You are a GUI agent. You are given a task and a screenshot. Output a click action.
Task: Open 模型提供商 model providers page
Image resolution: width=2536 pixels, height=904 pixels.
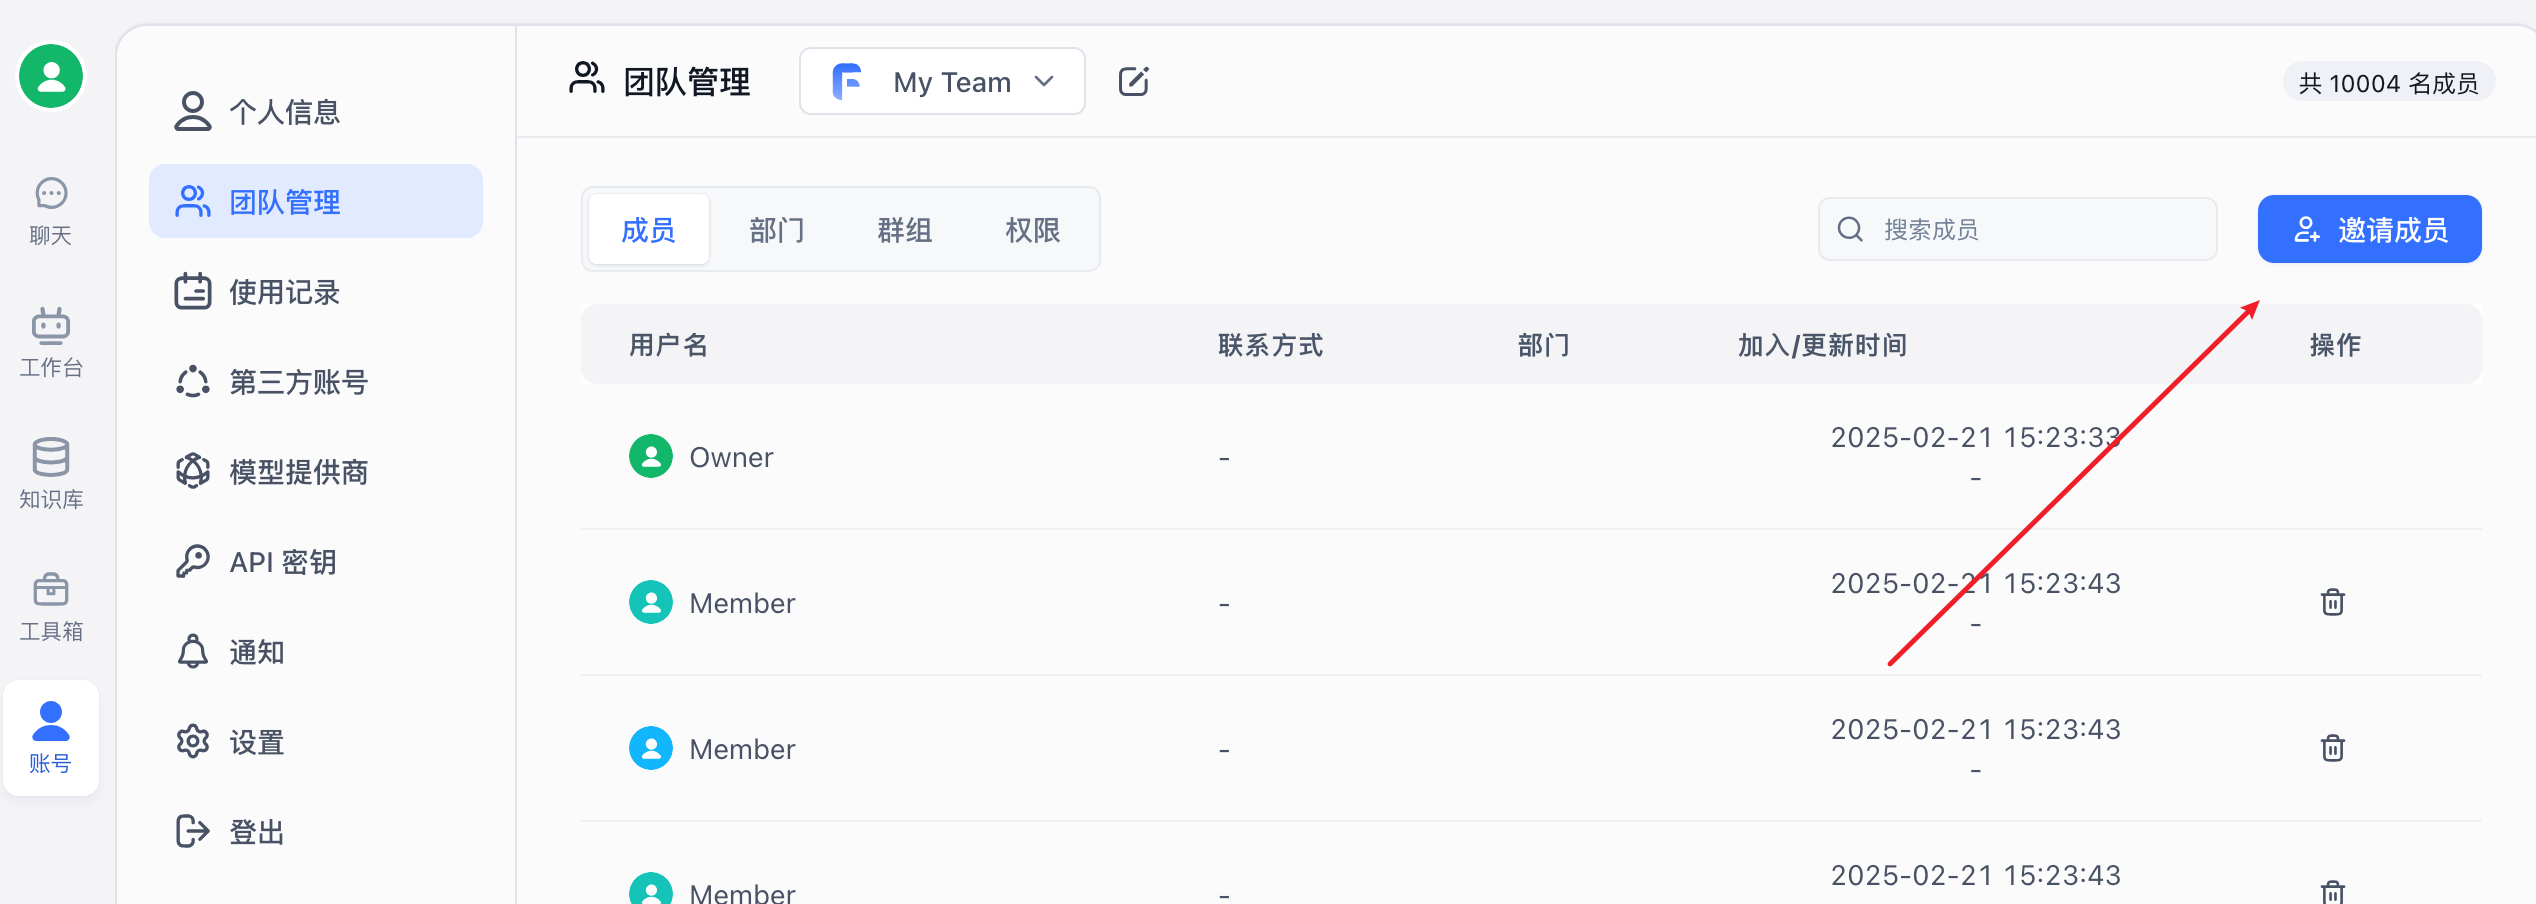pyautogui.click(x=298, y=472)
